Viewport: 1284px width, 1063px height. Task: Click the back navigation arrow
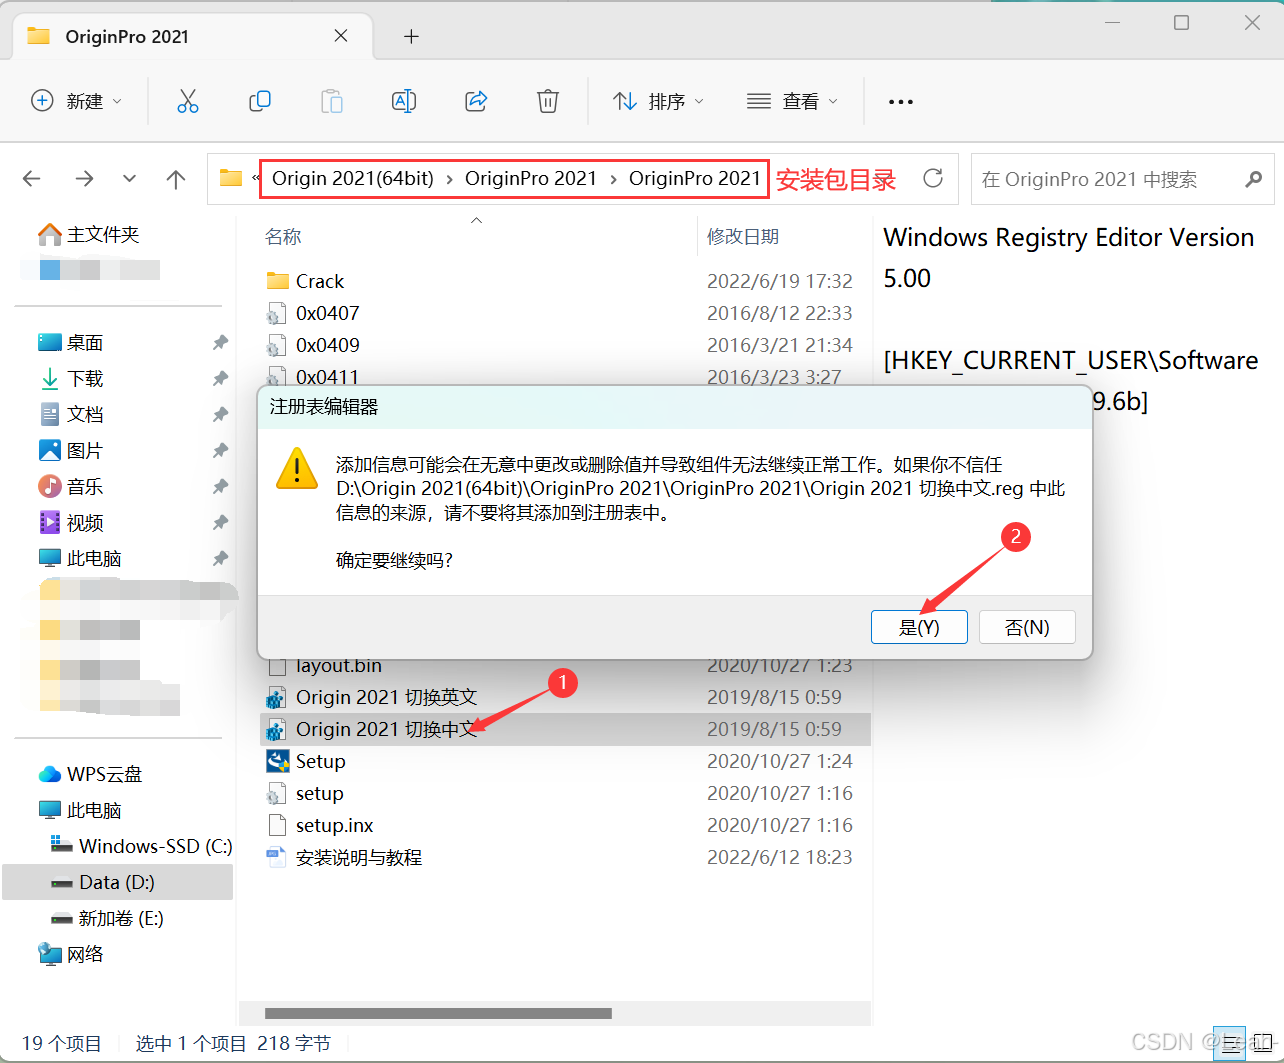(x=31, y=179)
